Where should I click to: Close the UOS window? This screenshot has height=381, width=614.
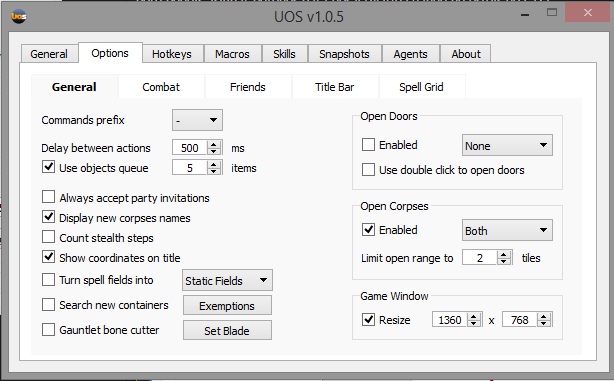coord(587,13)
